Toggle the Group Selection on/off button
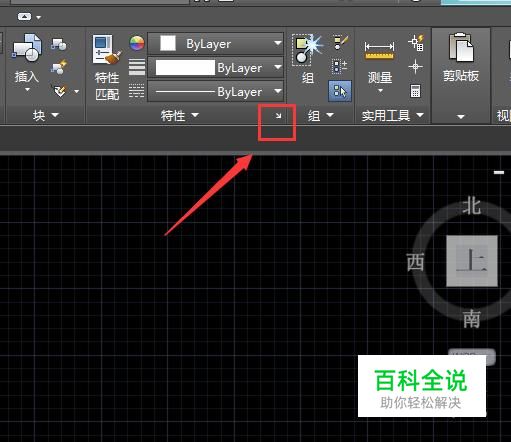The image size is (511, 442). tap(340, 90)
